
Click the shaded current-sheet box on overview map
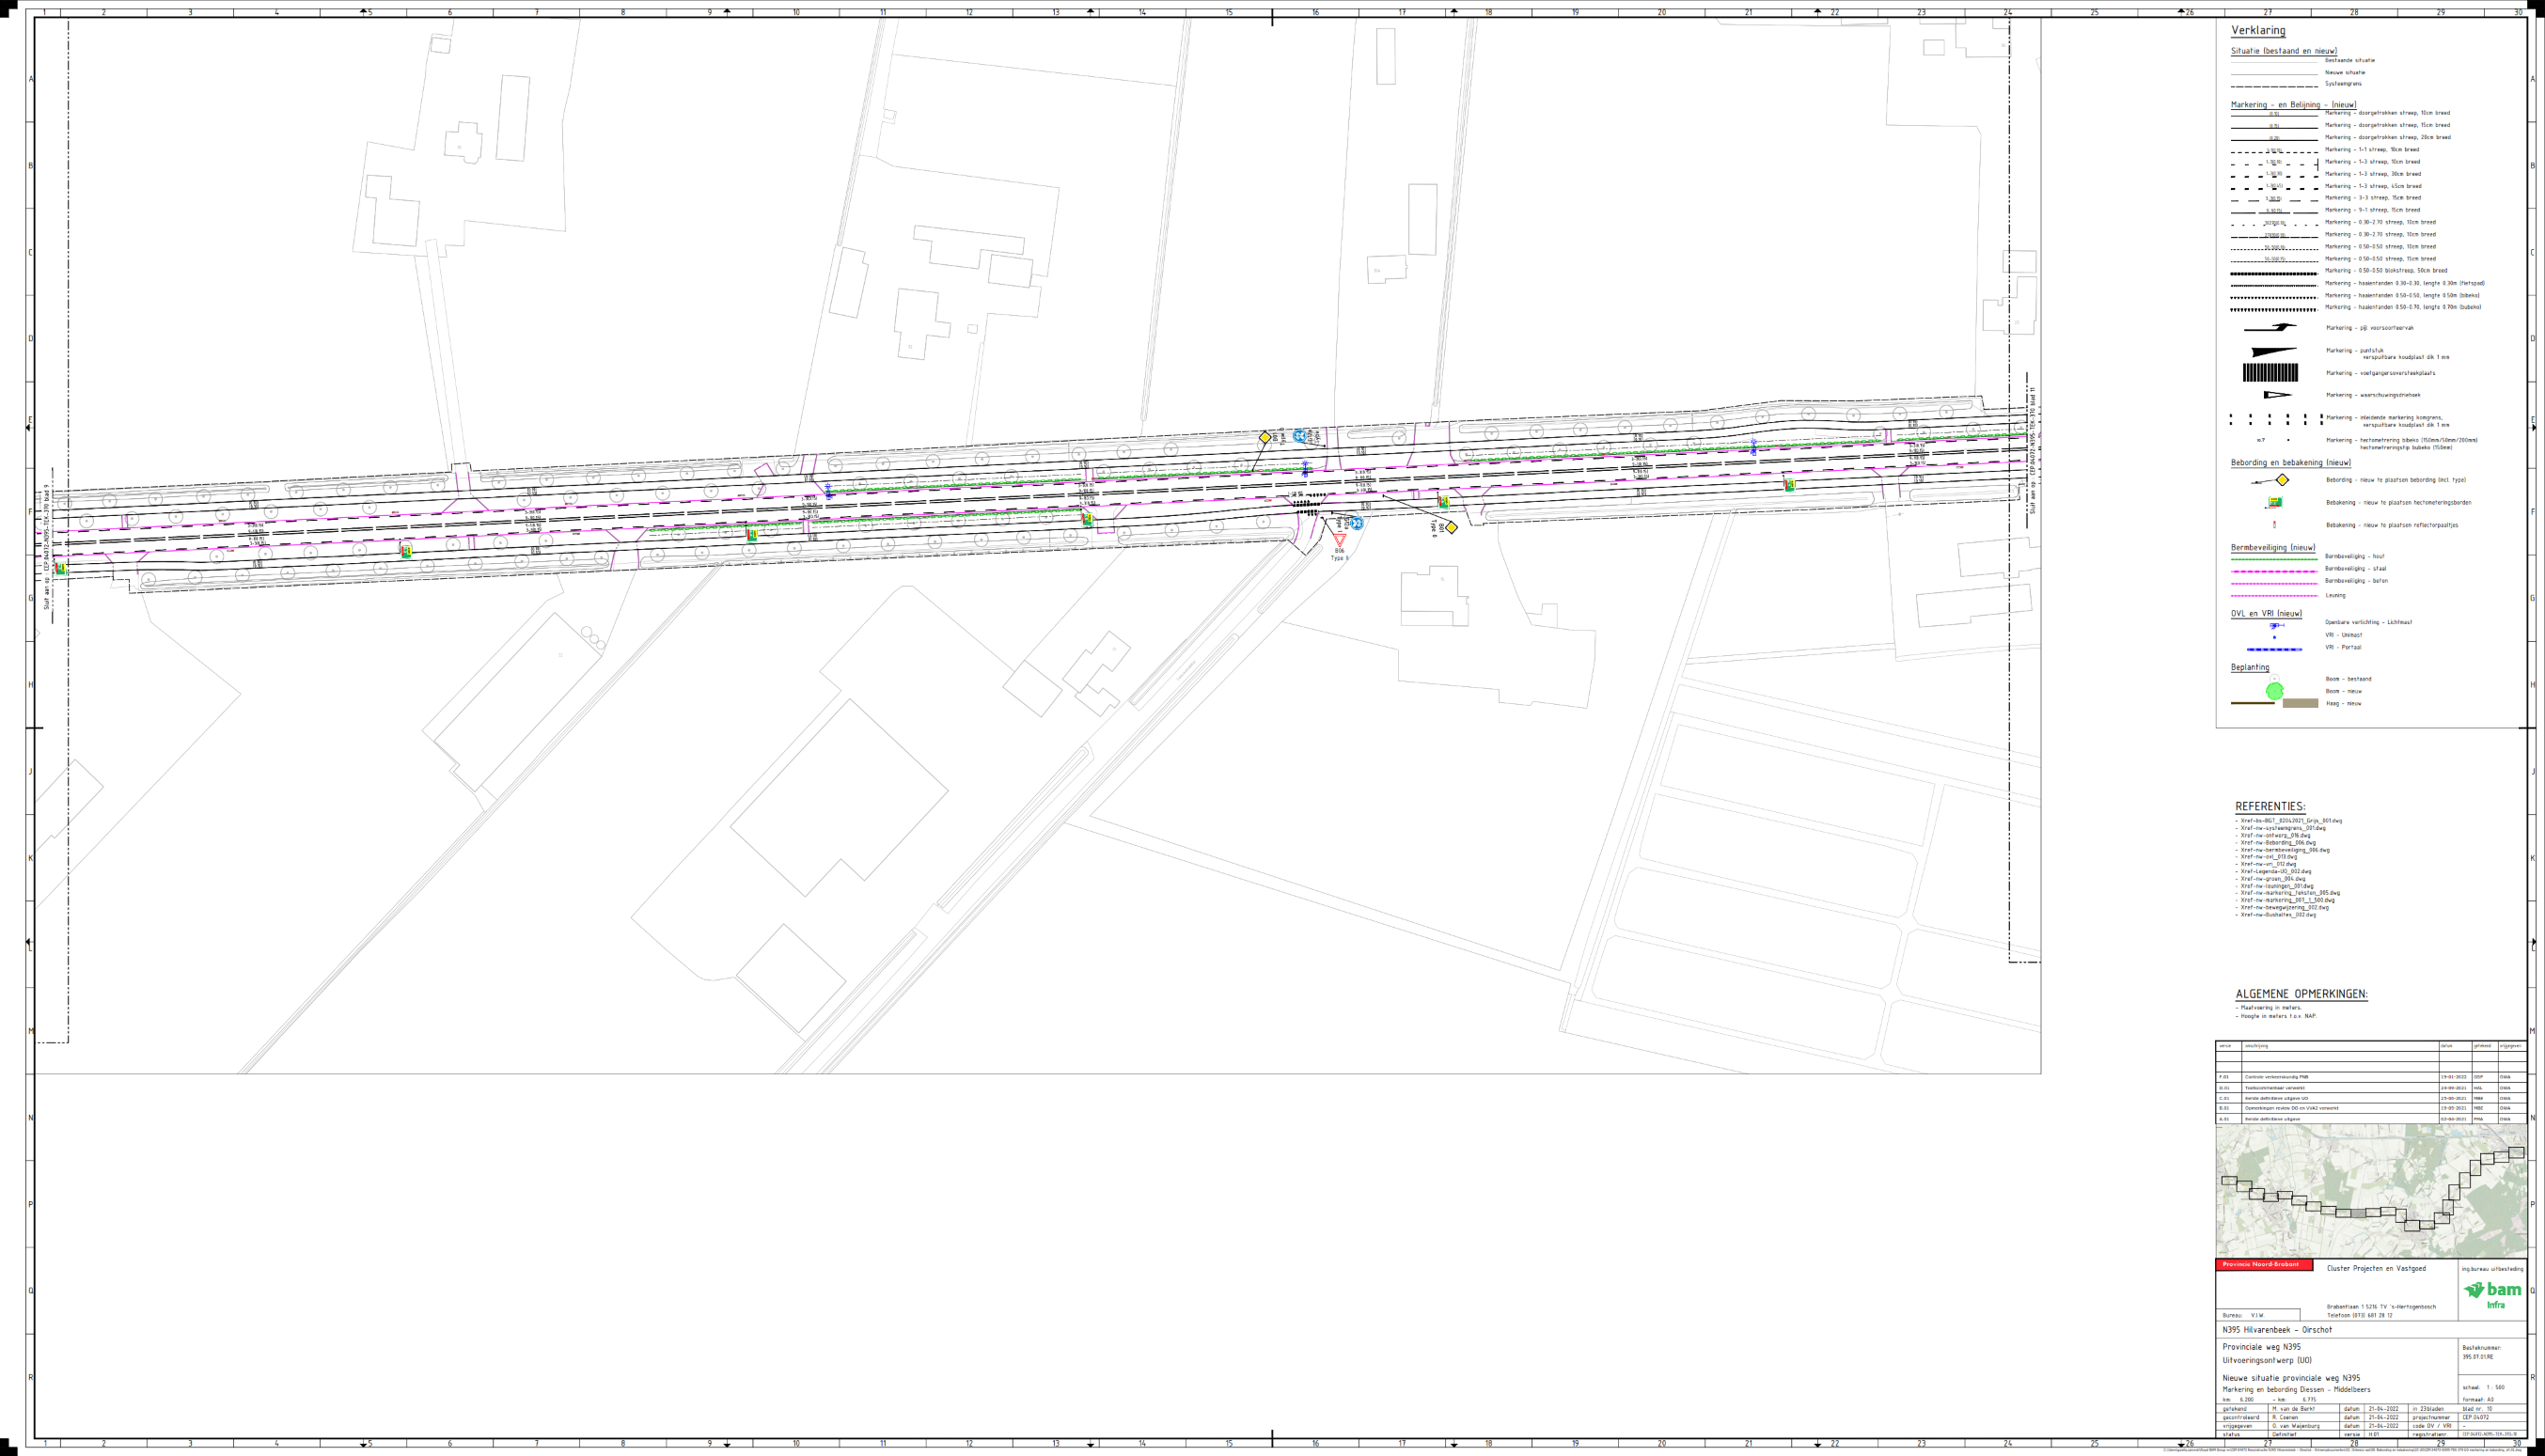[x=2359, y=1213]
